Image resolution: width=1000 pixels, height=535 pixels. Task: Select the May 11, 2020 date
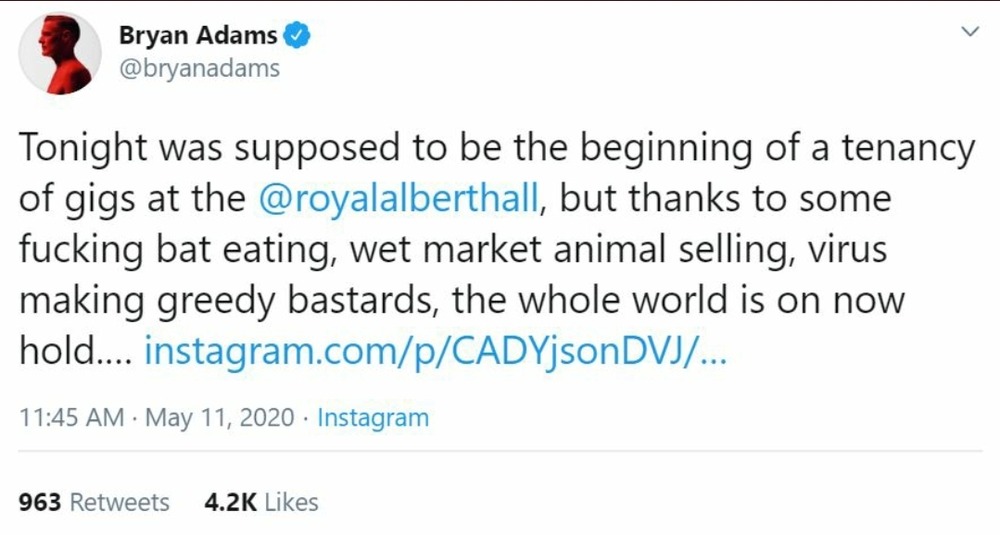click(x=220, y=417)
